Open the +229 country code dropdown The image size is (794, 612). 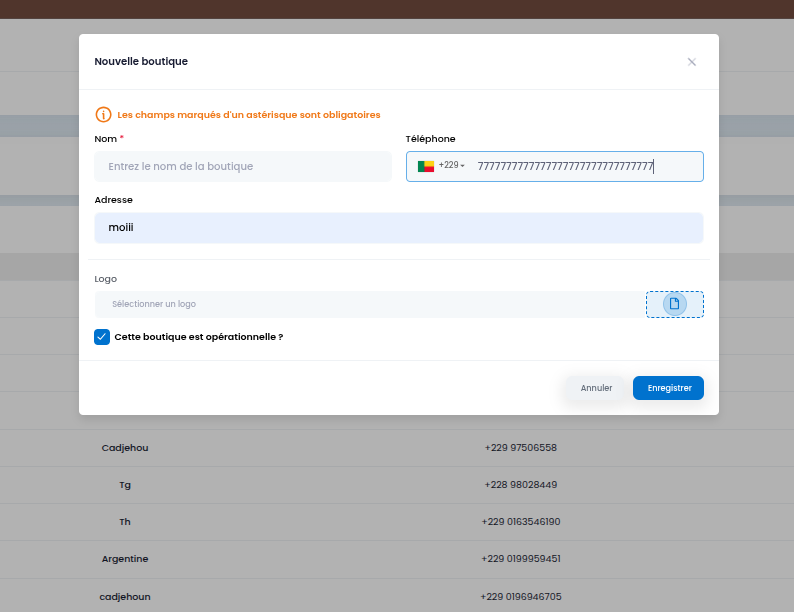point(452,166)
